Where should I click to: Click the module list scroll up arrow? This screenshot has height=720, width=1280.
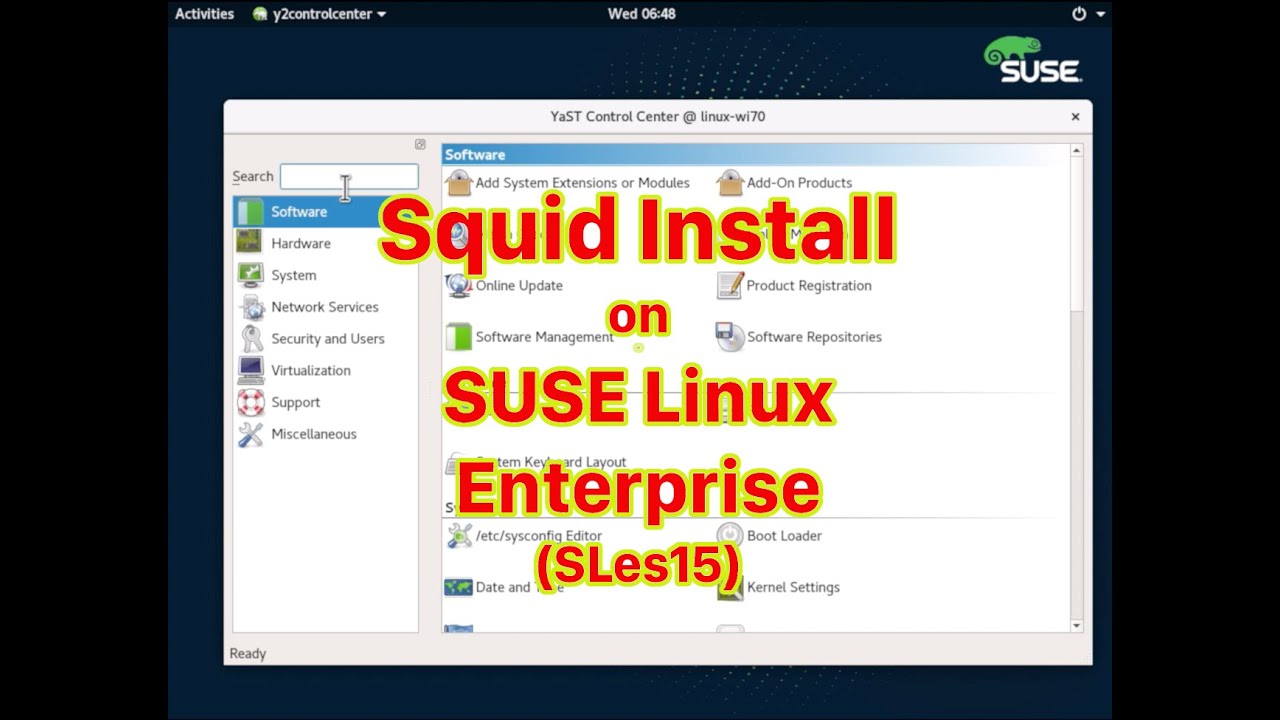pos(1076,151)
